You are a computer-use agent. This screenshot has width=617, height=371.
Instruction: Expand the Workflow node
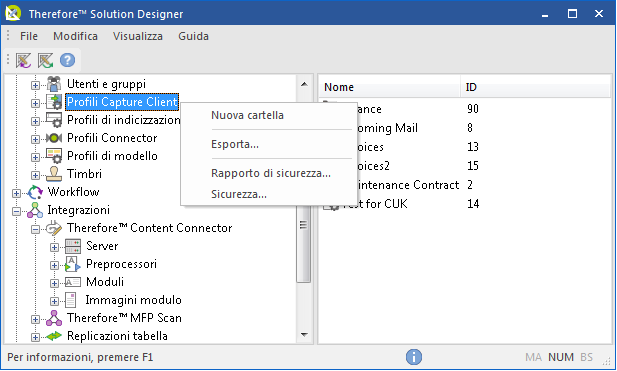point(17,193)
